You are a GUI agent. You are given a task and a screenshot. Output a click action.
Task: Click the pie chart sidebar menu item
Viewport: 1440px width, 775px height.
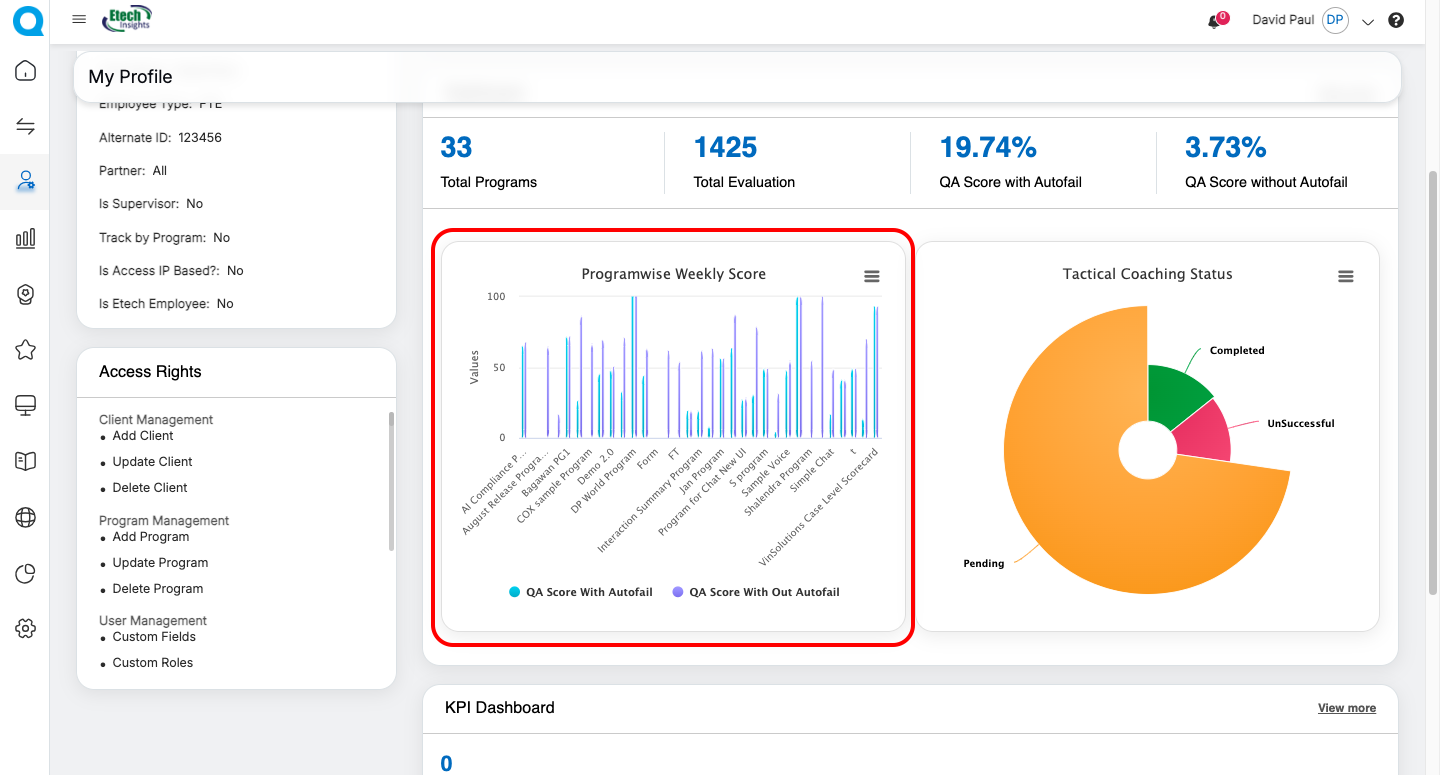pyautogui.click(x=26, y=573)
